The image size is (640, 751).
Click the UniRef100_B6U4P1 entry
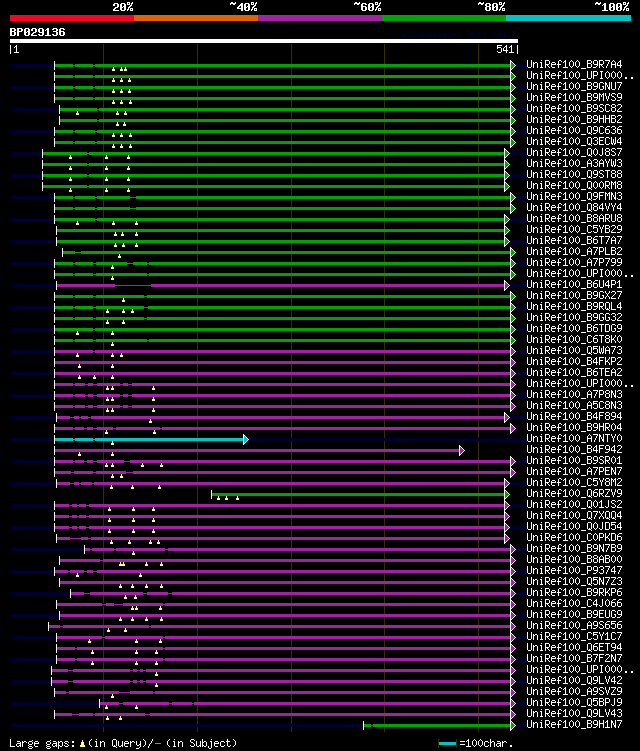pyautogui.click(x=574, y=284)
